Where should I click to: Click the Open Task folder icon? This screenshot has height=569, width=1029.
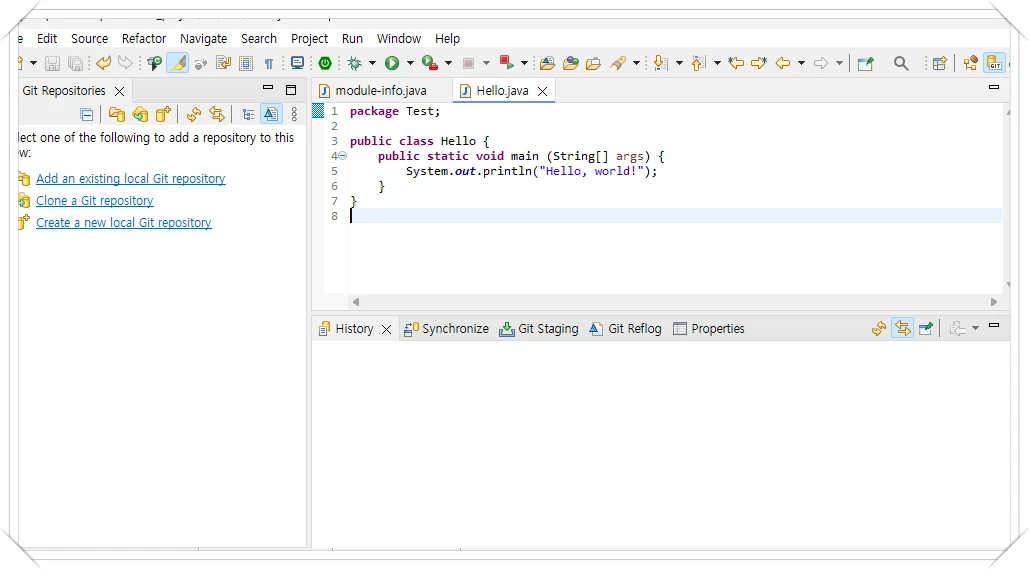click(x=593, y=63)
